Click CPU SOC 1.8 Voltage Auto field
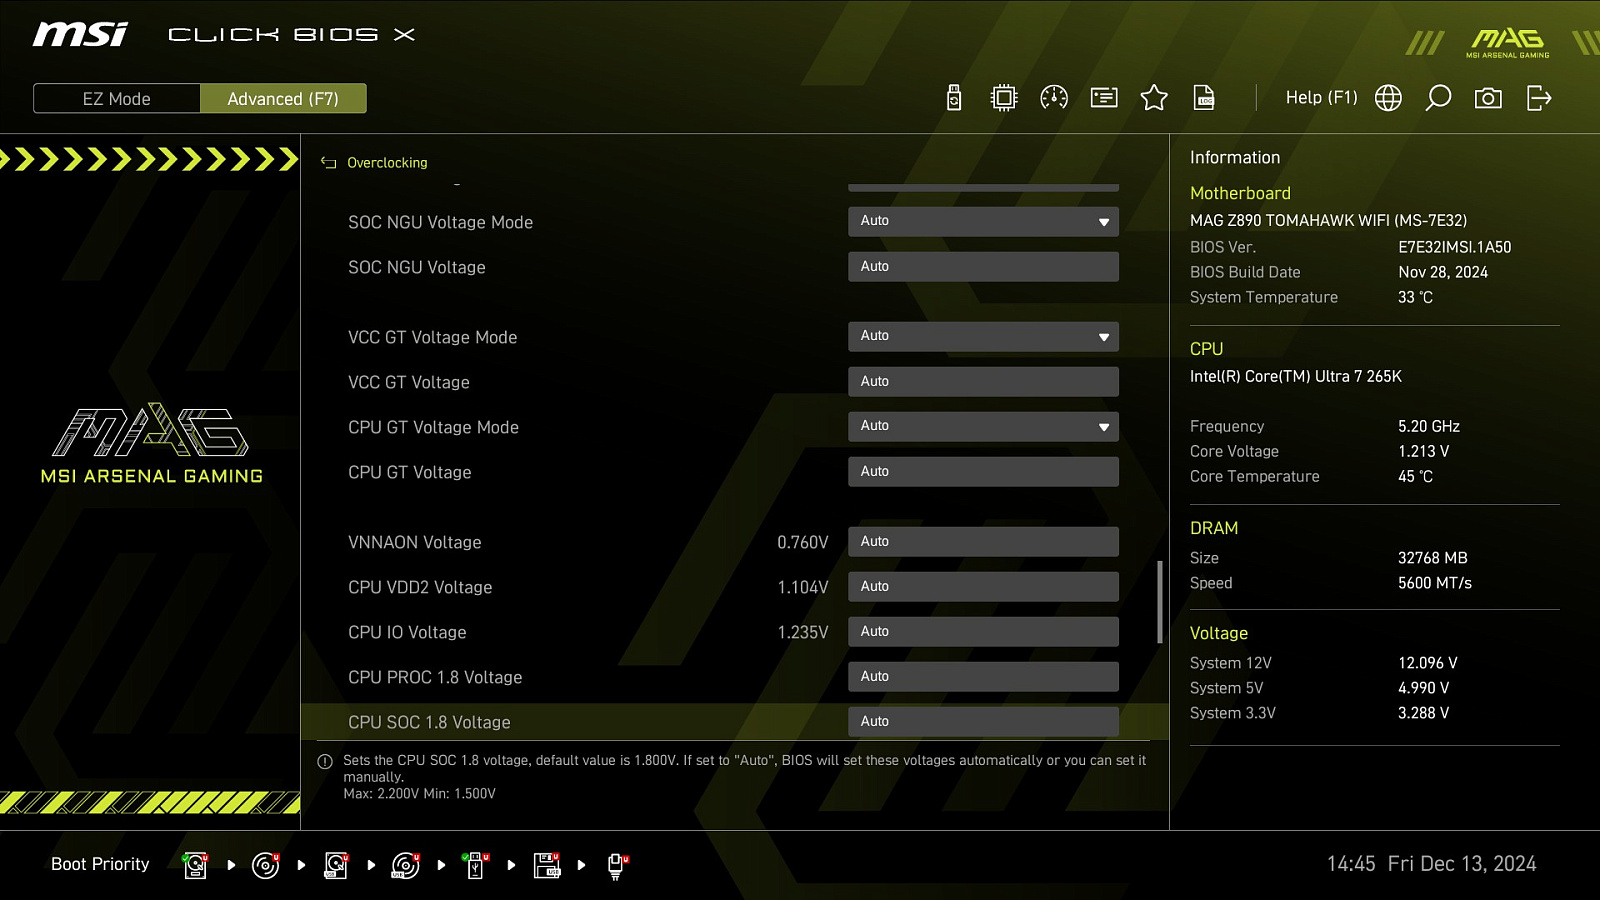Viewport: 1600px width, 900px height. click(983, 722)
